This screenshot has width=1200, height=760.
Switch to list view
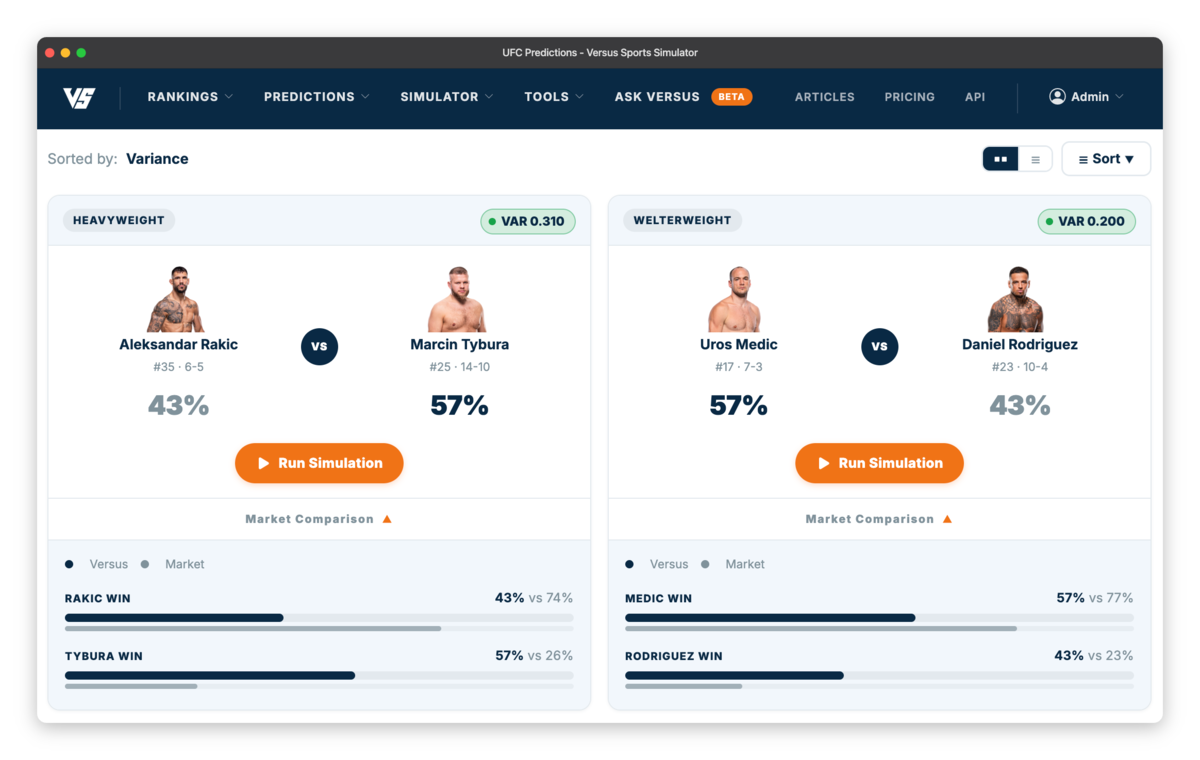[1035, 159]
